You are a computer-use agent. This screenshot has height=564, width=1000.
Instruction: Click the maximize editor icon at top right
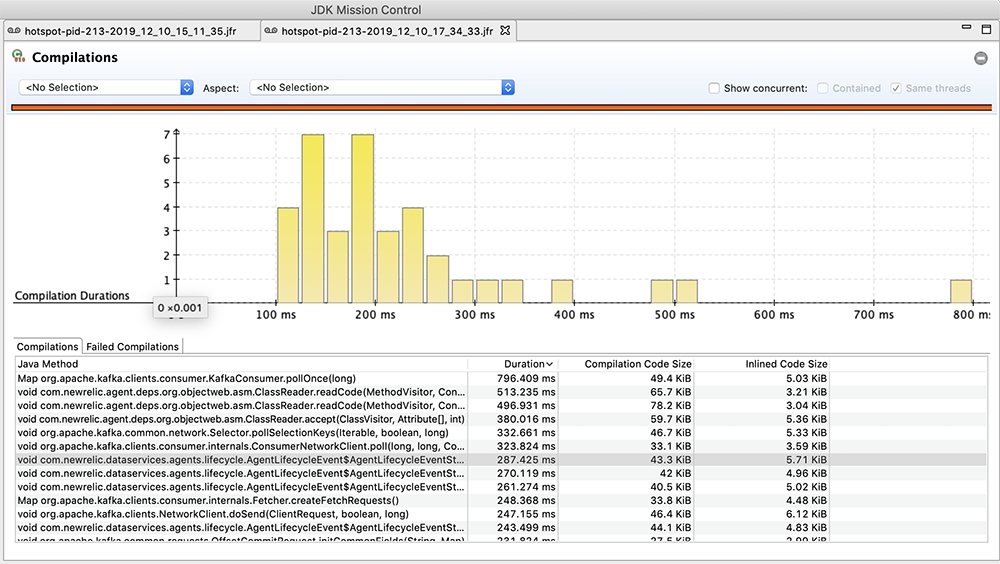987,30
